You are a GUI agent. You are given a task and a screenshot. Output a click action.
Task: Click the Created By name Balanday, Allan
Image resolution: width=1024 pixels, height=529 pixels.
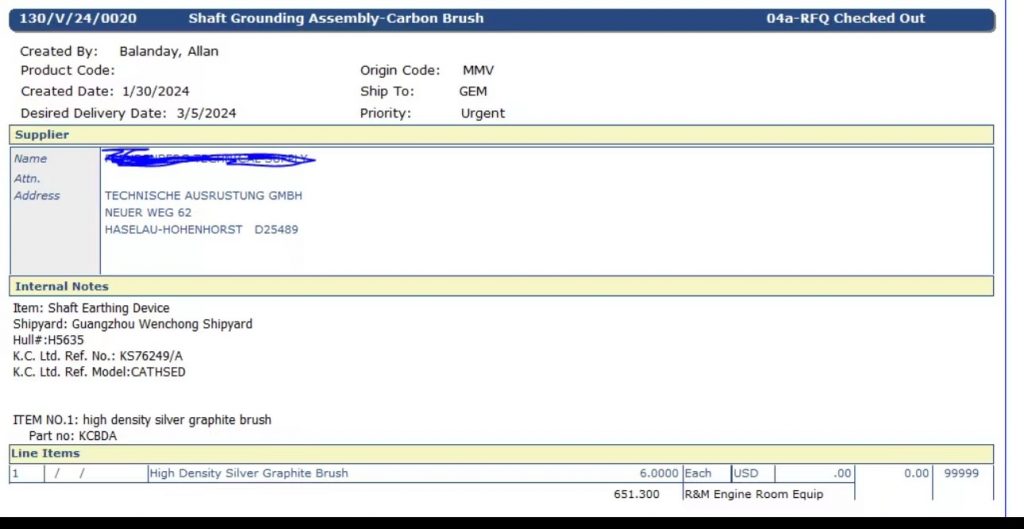(x=169, y=51)
